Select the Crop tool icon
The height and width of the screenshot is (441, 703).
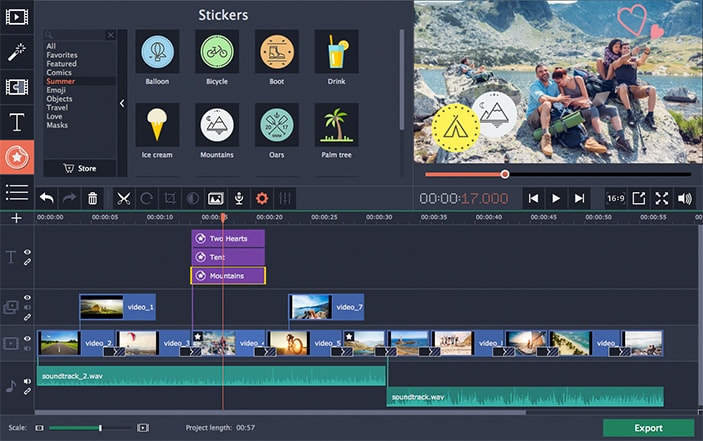(x=169, y=198)
